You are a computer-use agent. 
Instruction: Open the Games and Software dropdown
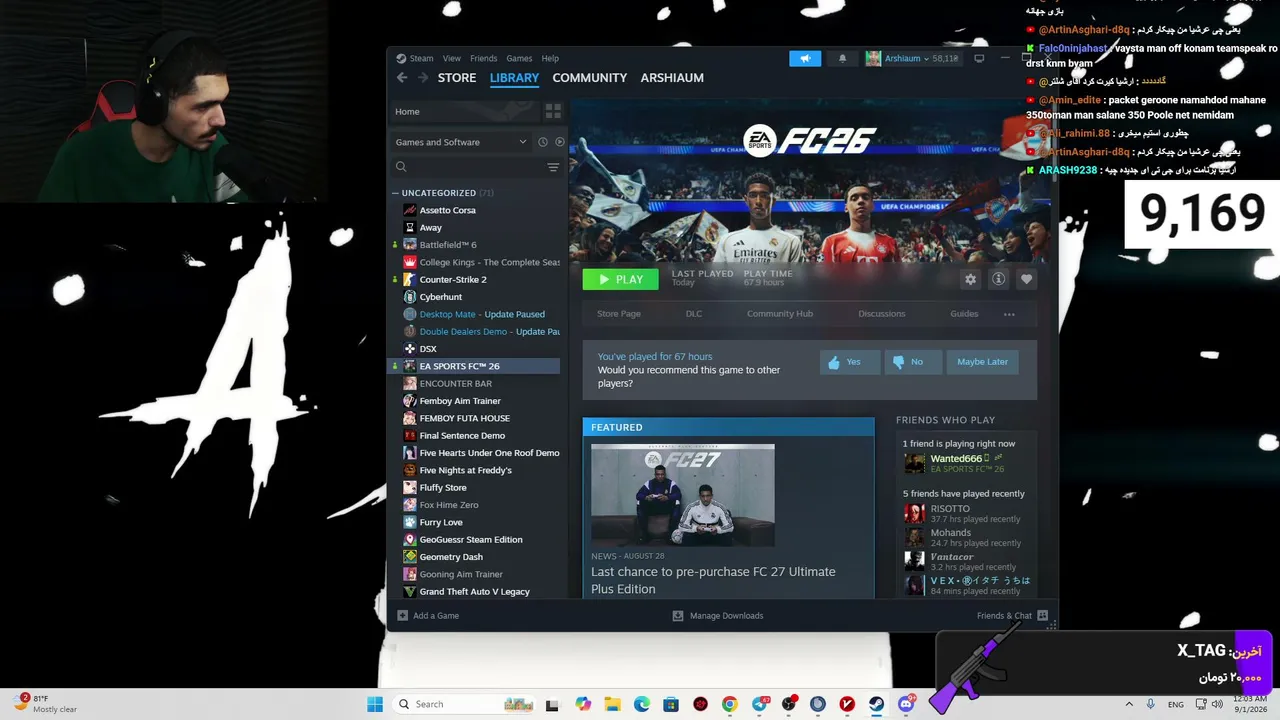[x=461, y=142]
